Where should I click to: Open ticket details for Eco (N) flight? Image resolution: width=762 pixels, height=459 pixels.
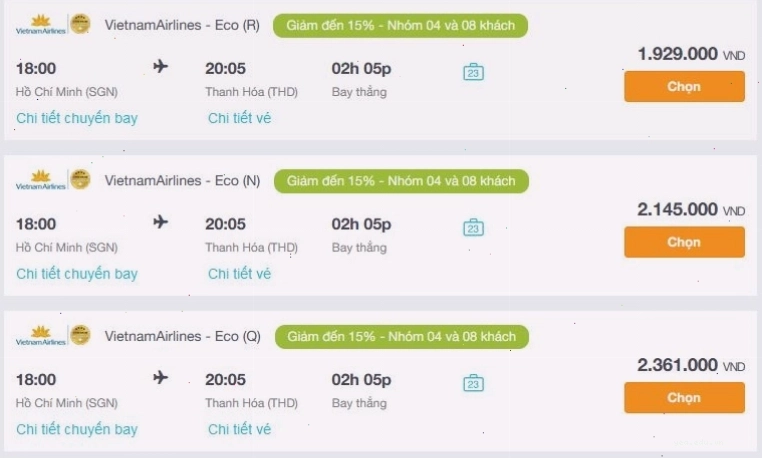coord(240,273)
